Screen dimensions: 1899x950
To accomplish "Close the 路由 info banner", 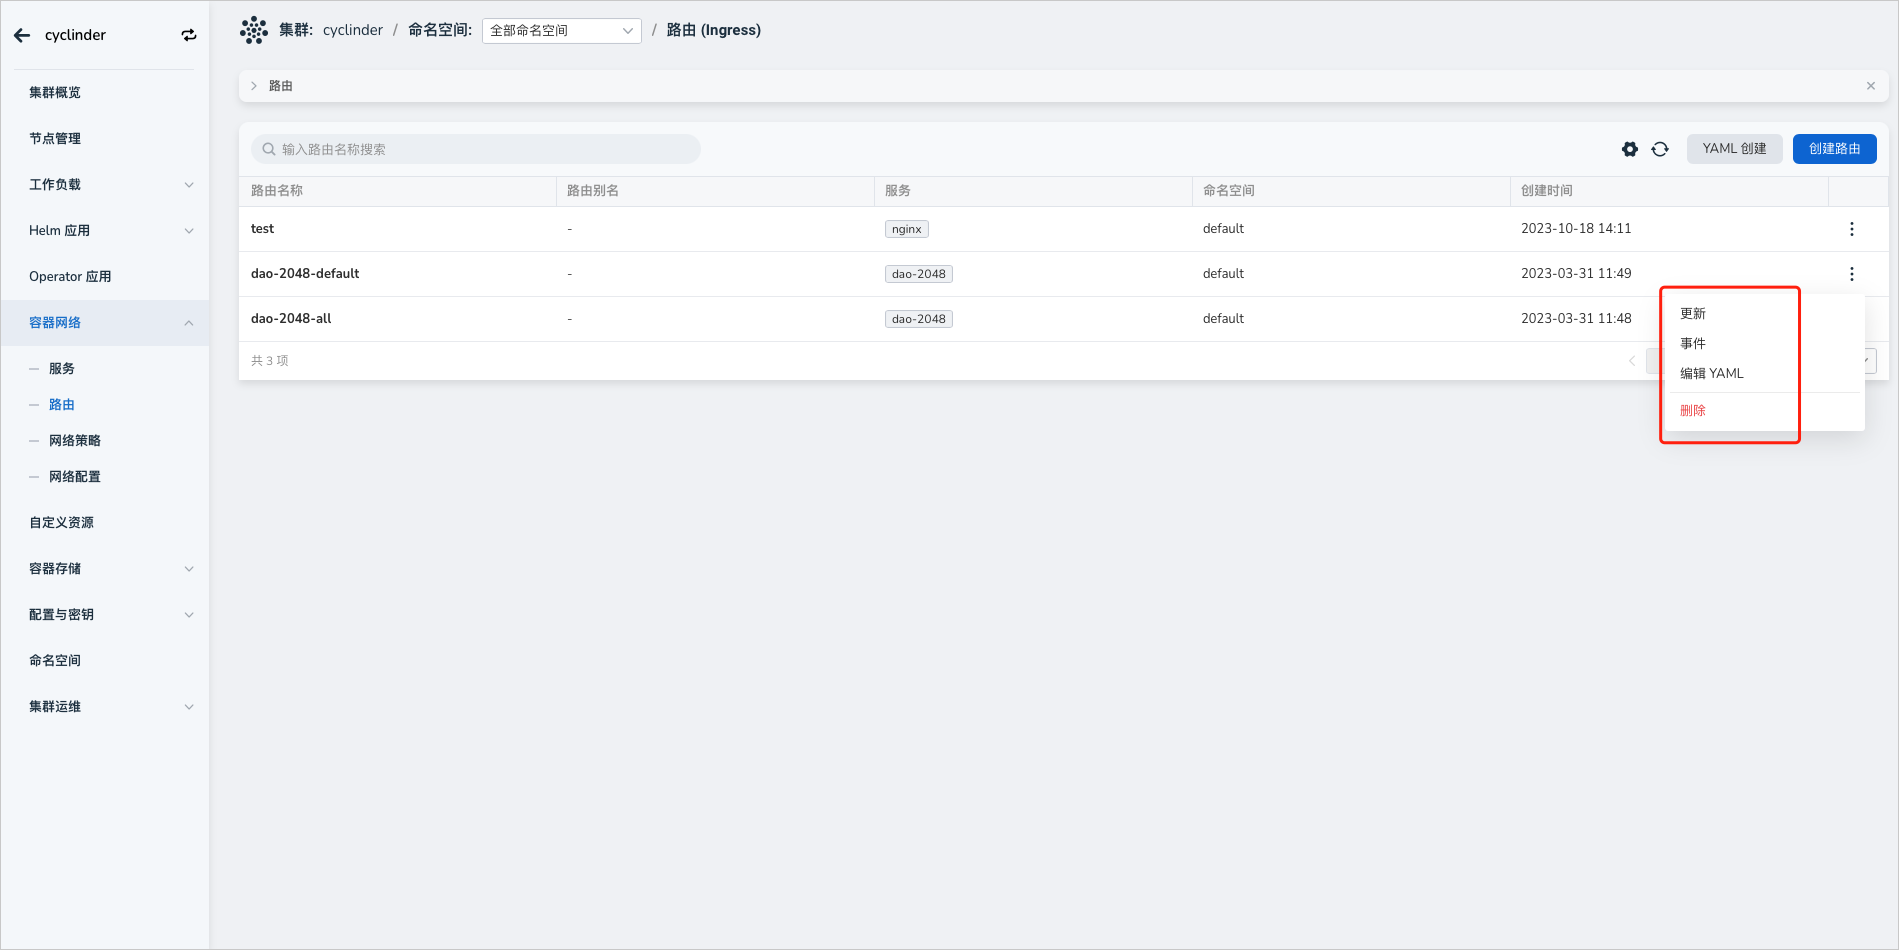I will (1871, 86).
